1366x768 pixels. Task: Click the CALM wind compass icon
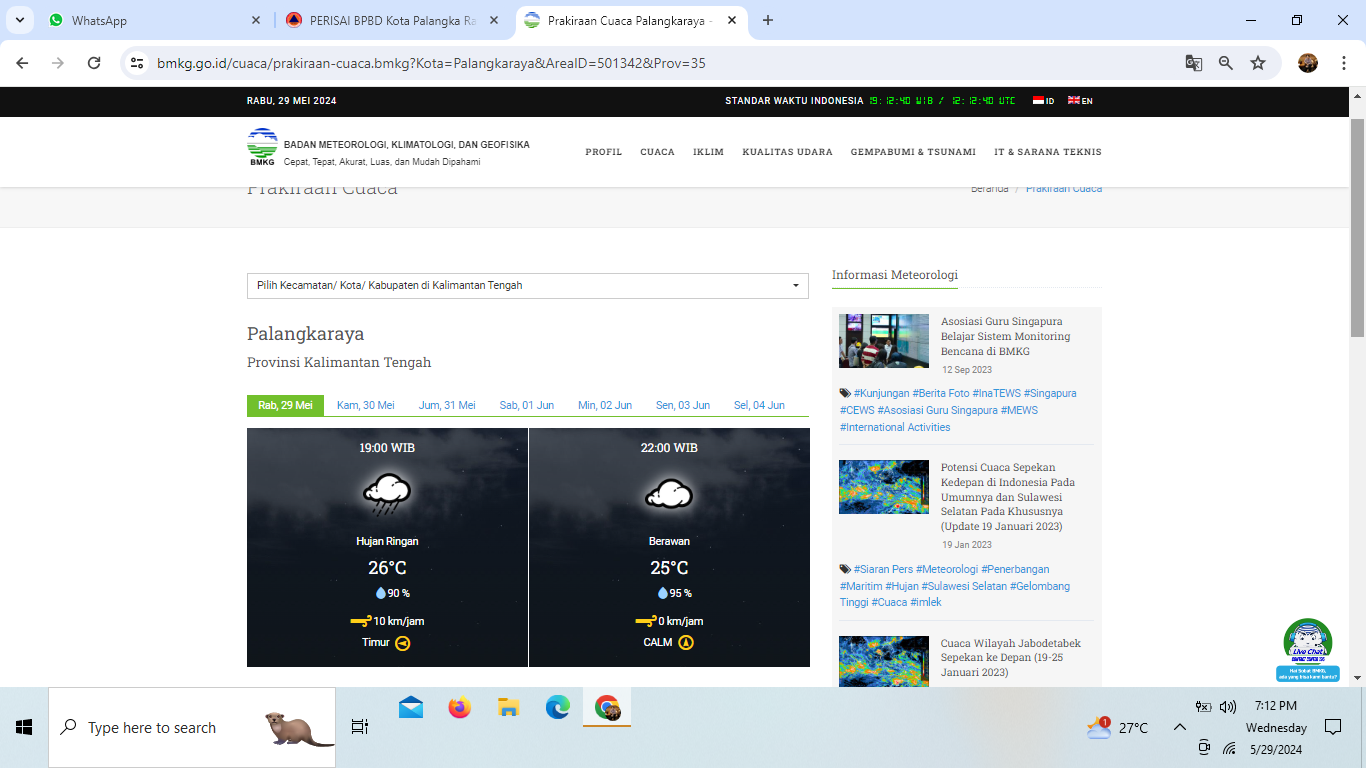coord(686,643)
